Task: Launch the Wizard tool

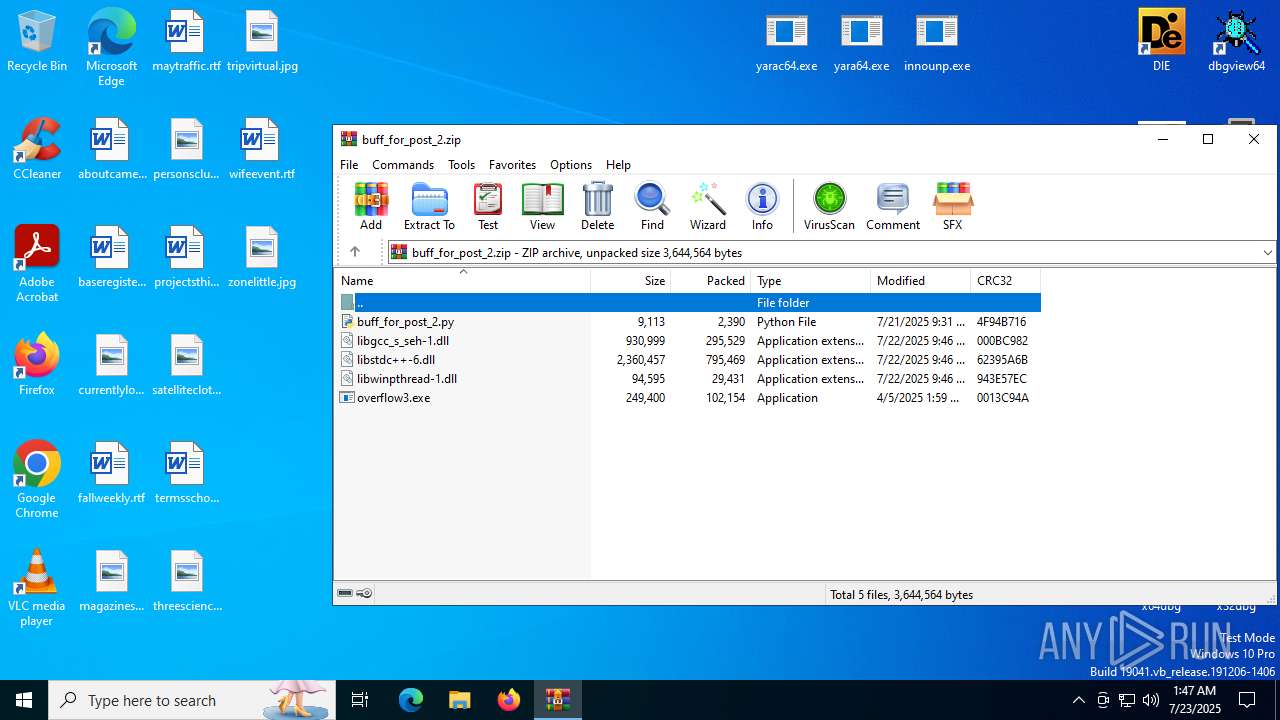Action: [x=708, y=206]
